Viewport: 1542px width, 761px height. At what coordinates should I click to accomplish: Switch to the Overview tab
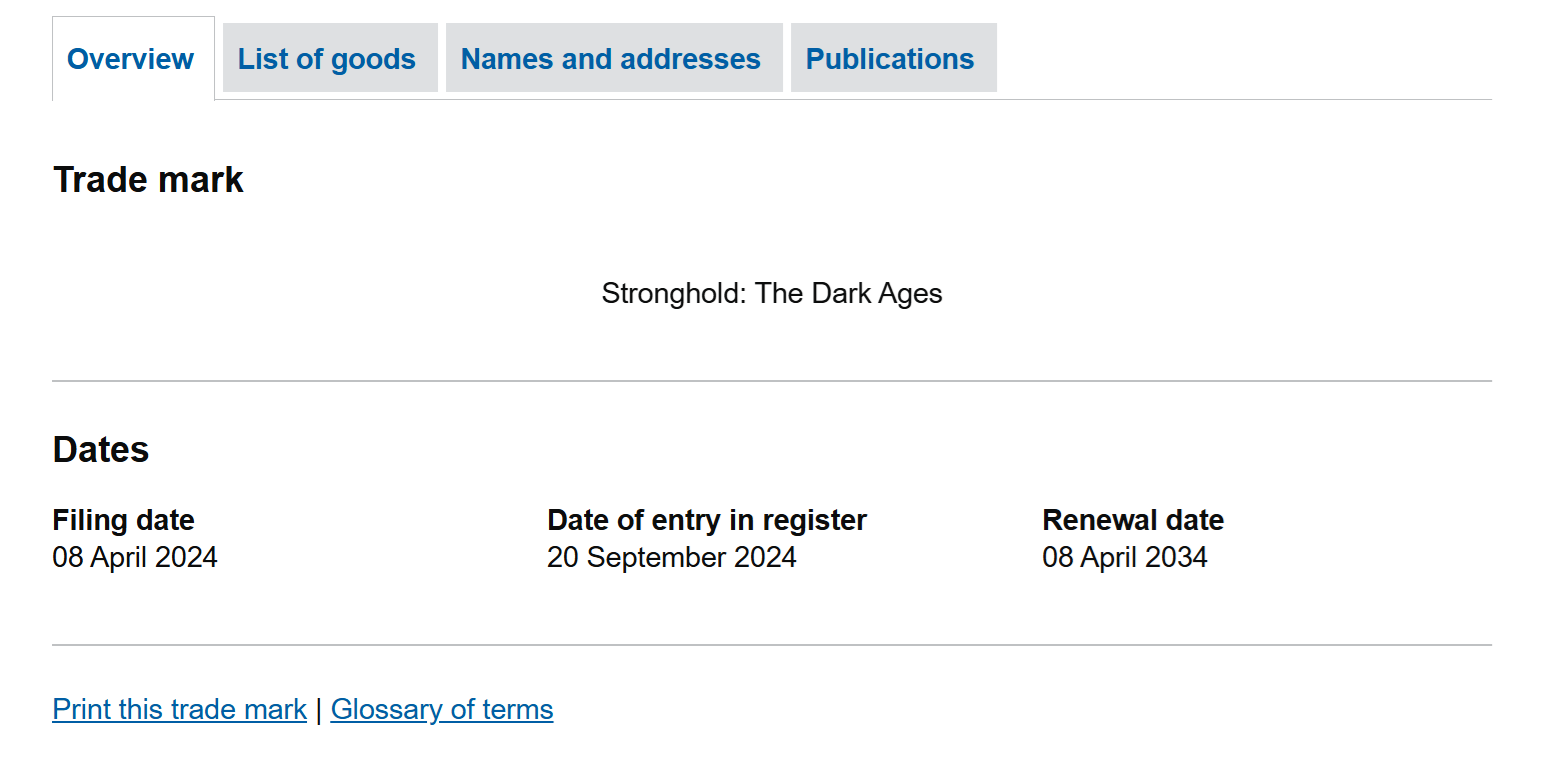click(x=133, y=59)
